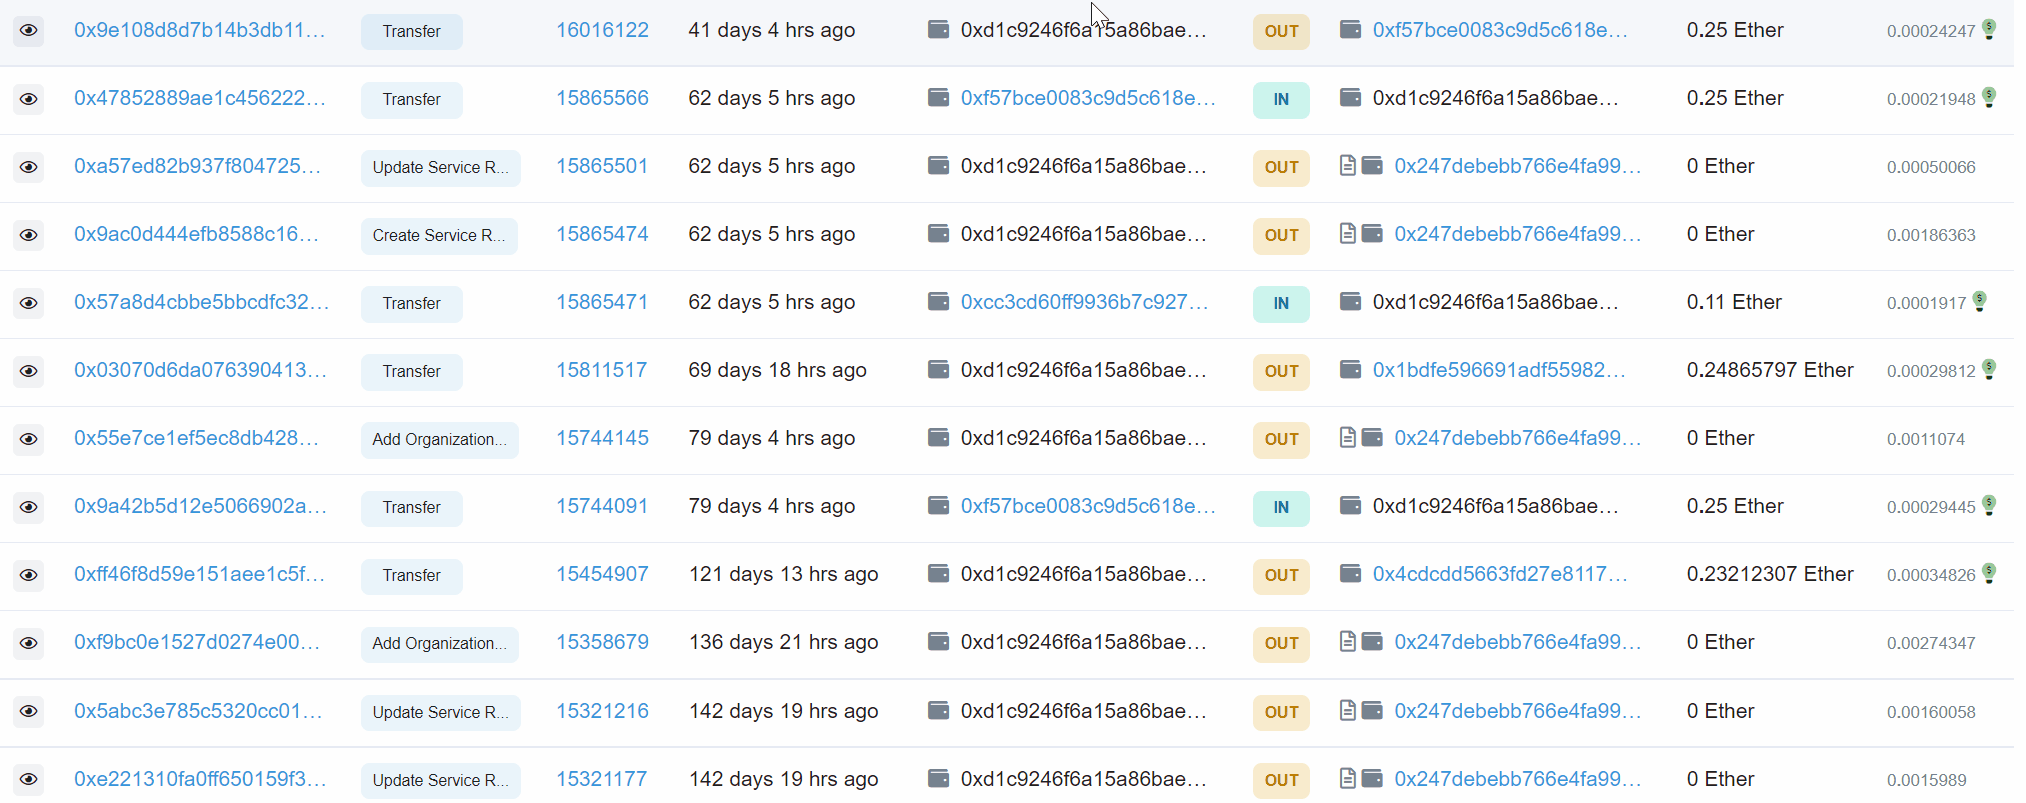The height and width of the screenshot is (803, 2026).
Task: Select value 0.24865797 Ether
Action: [x=1770, y=370]
